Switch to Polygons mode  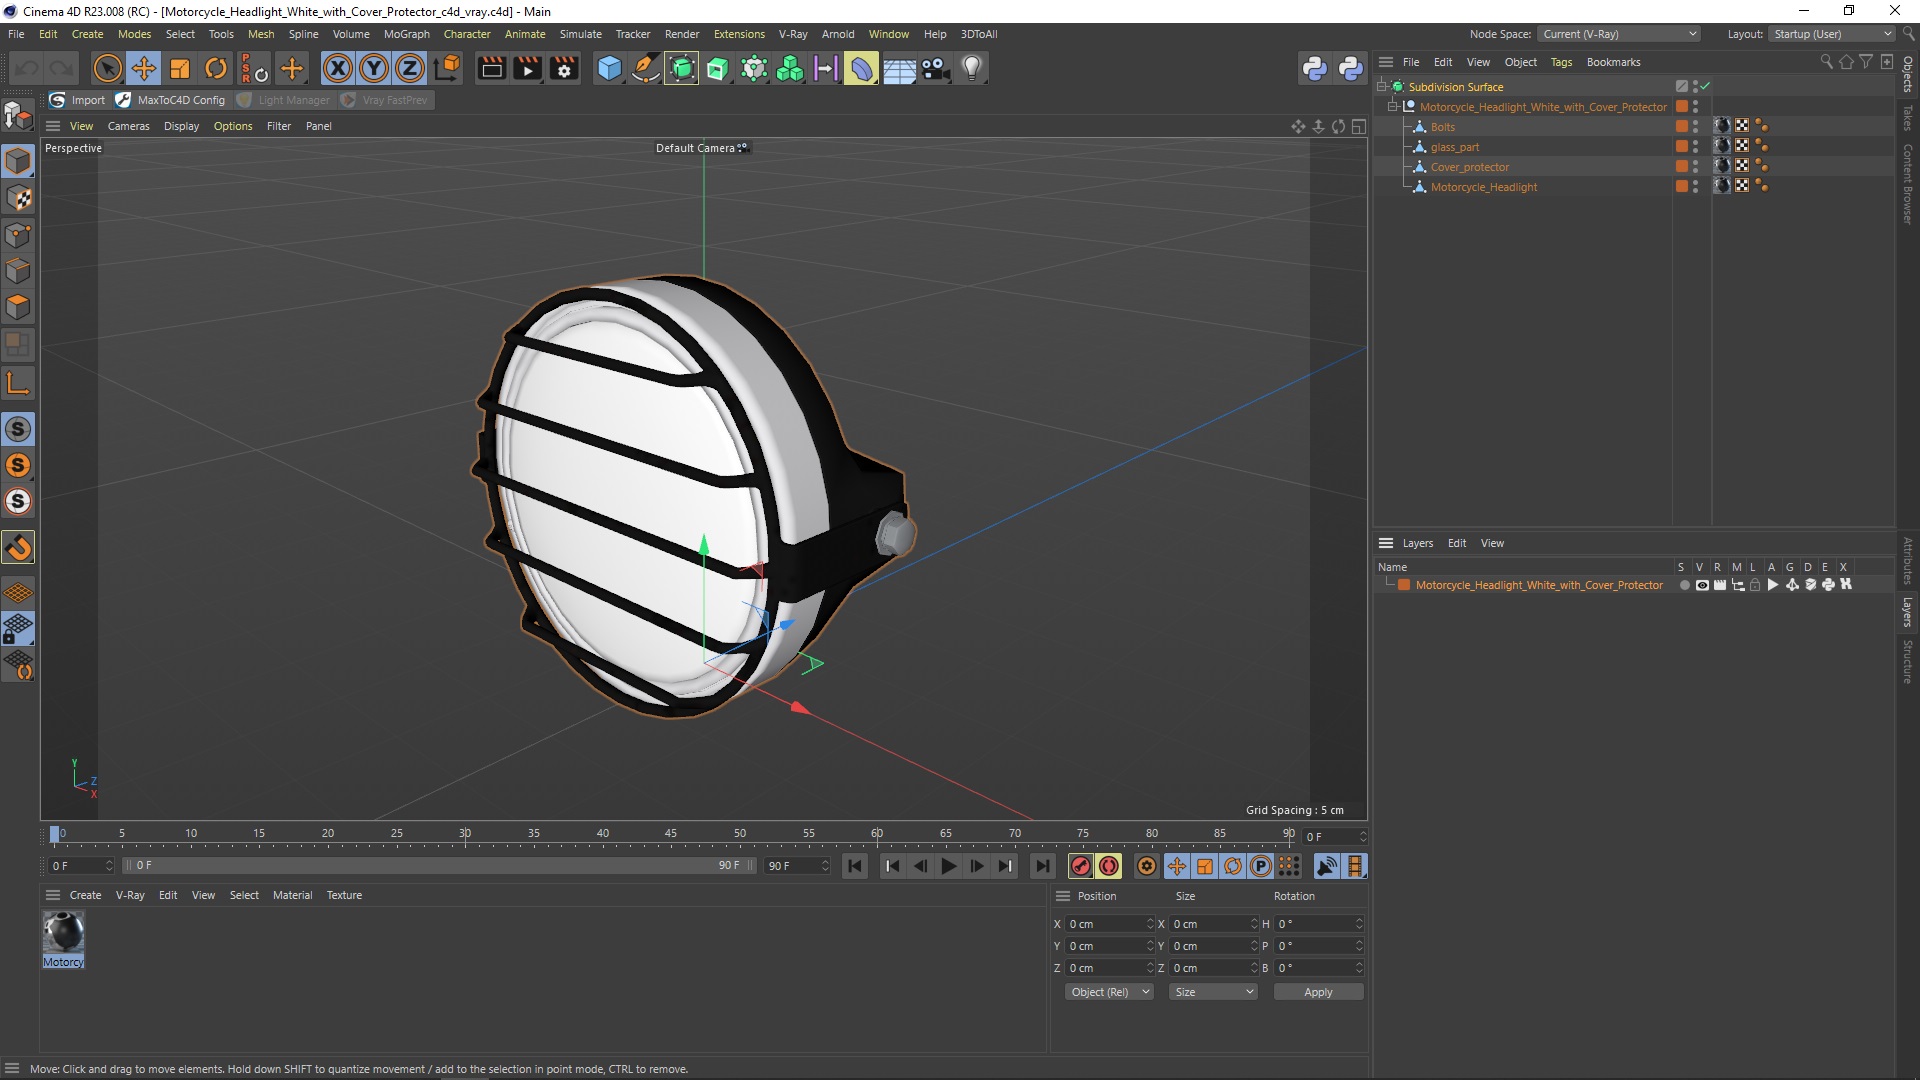tap(18, 307)
